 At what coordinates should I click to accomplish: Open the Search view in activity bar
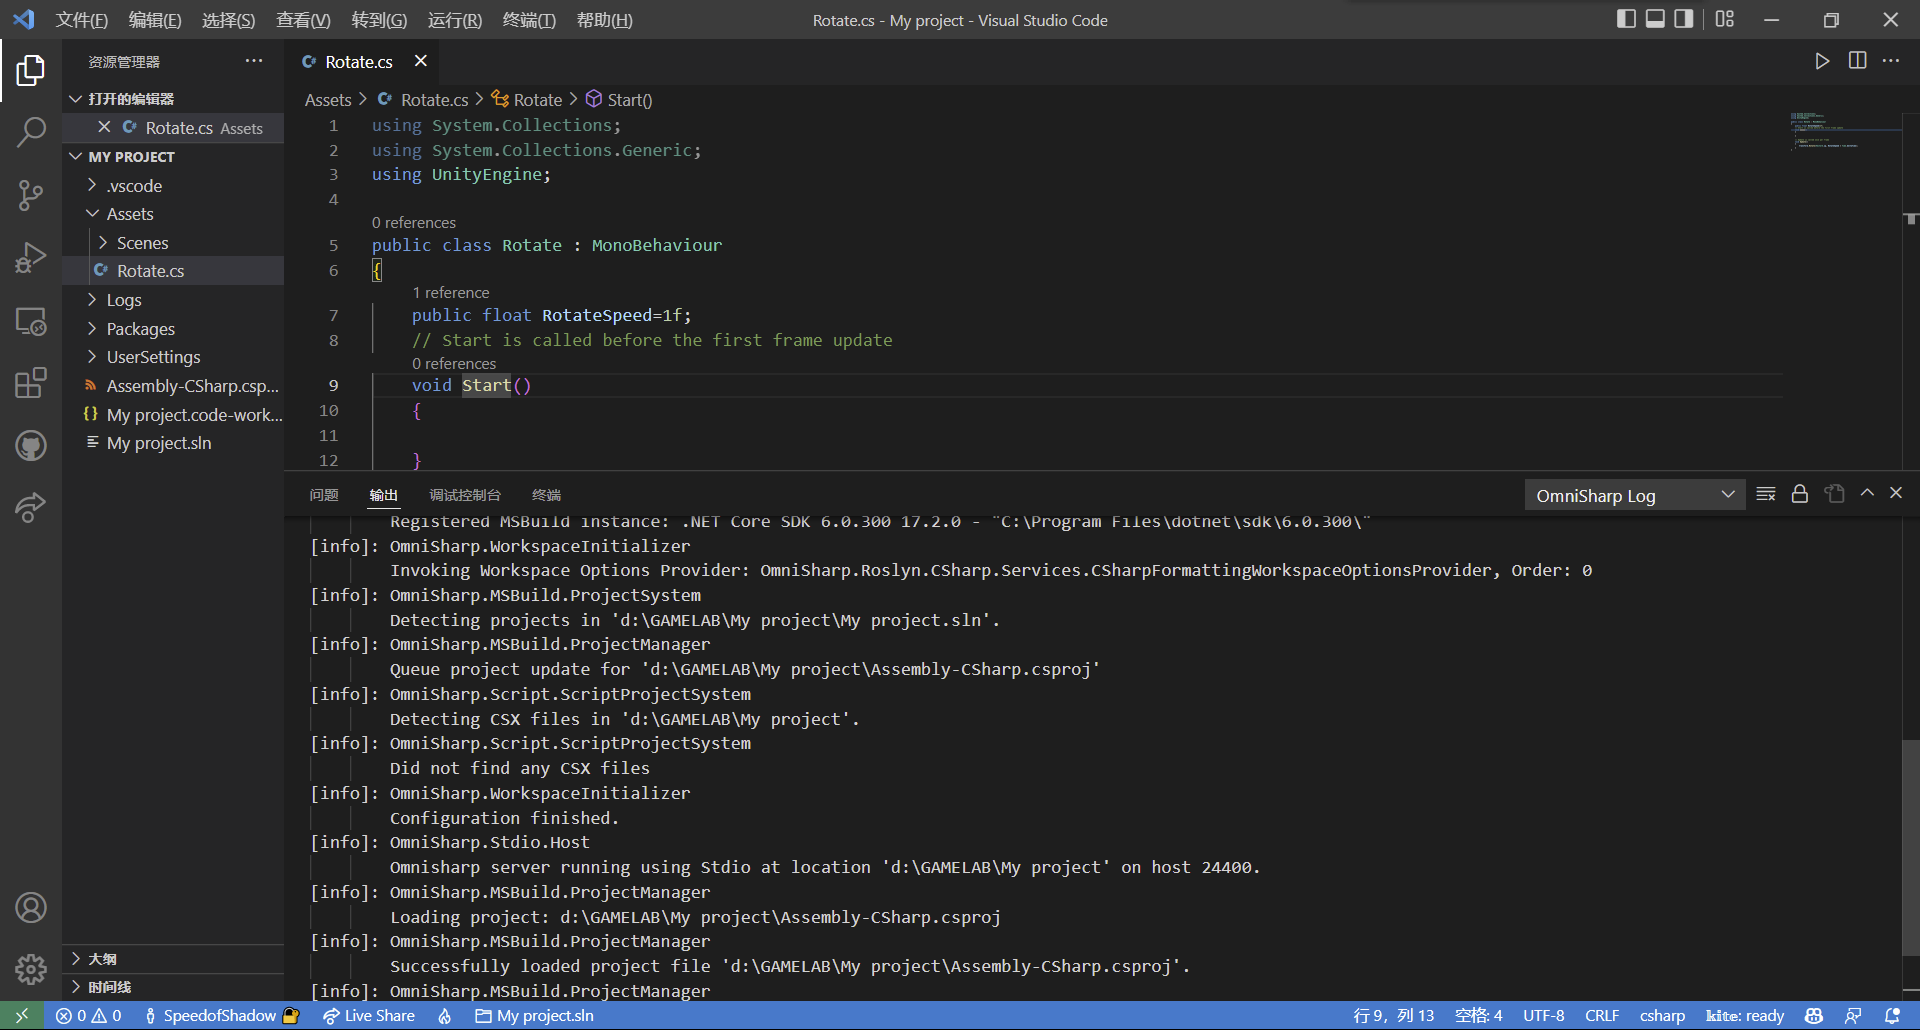tap(31, 132)
